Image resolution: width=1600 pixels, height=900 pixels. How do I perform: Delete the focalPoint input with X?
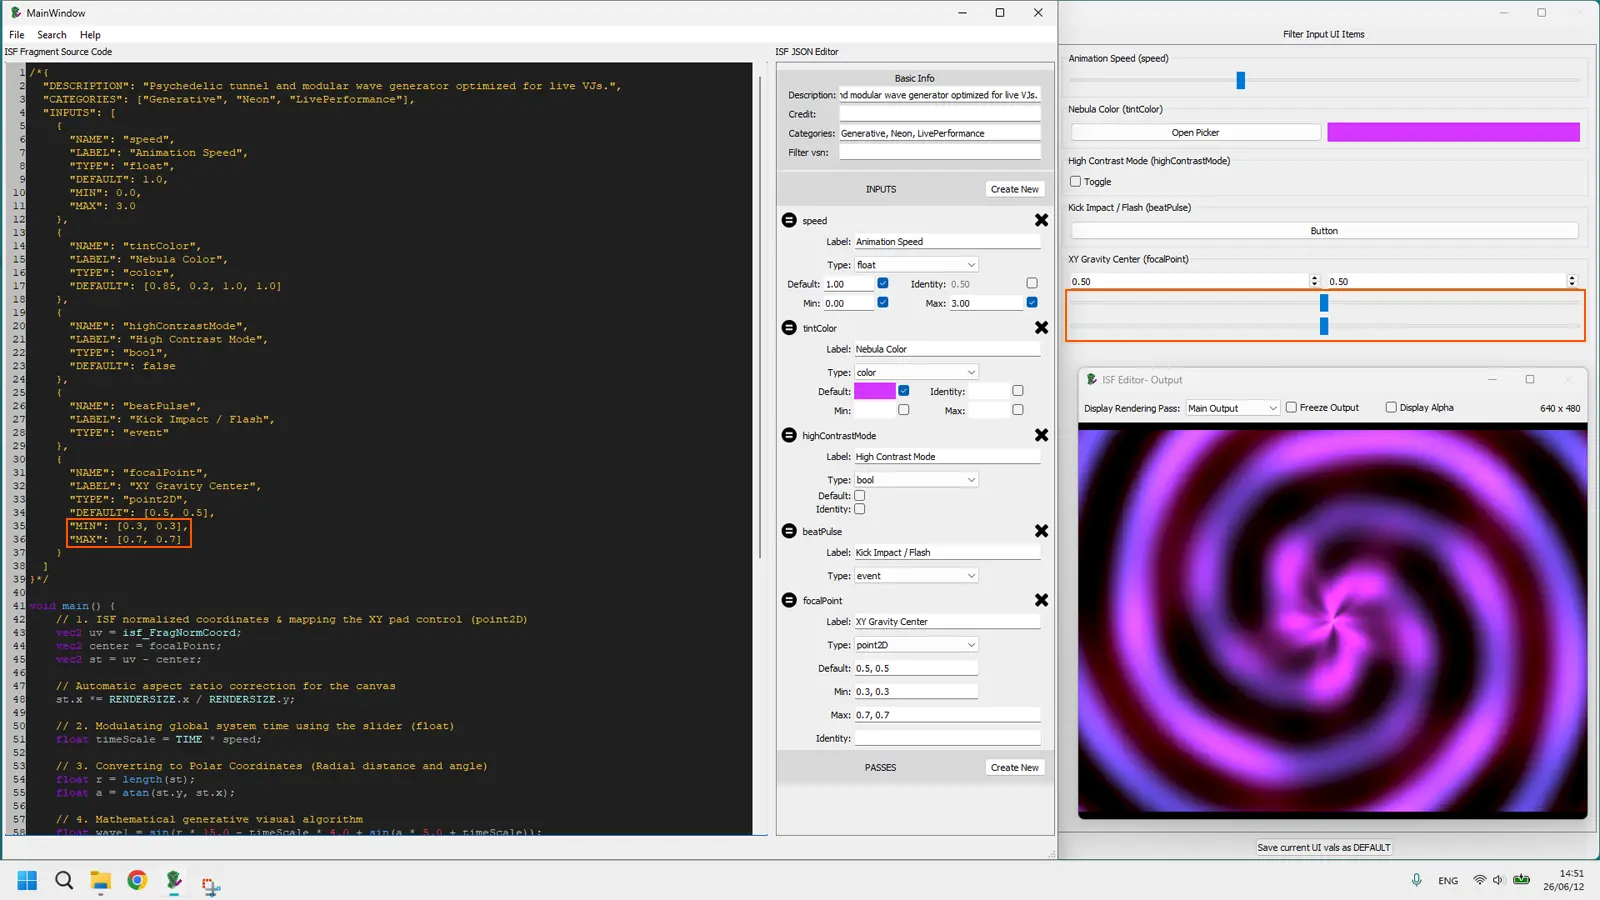tap(1041, 600)
